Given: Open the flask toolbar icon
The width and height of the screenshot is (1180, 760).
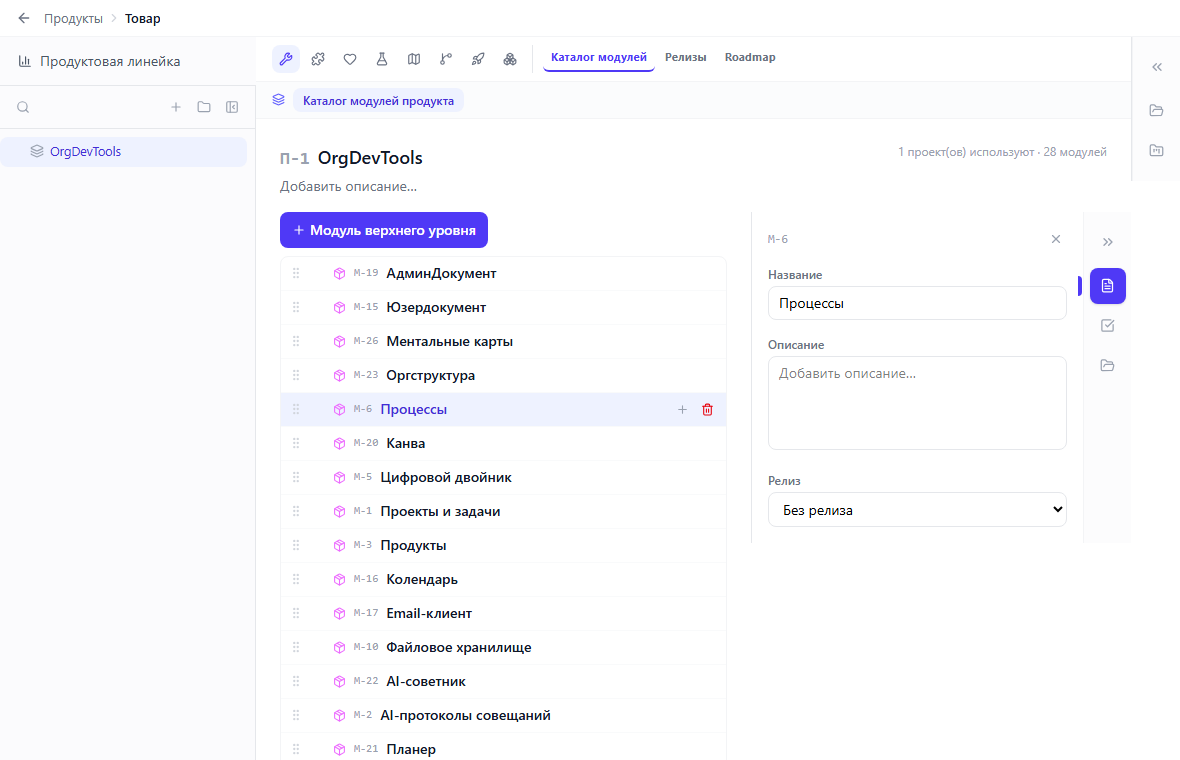Looking at the screenshot, I should [382, 59].
